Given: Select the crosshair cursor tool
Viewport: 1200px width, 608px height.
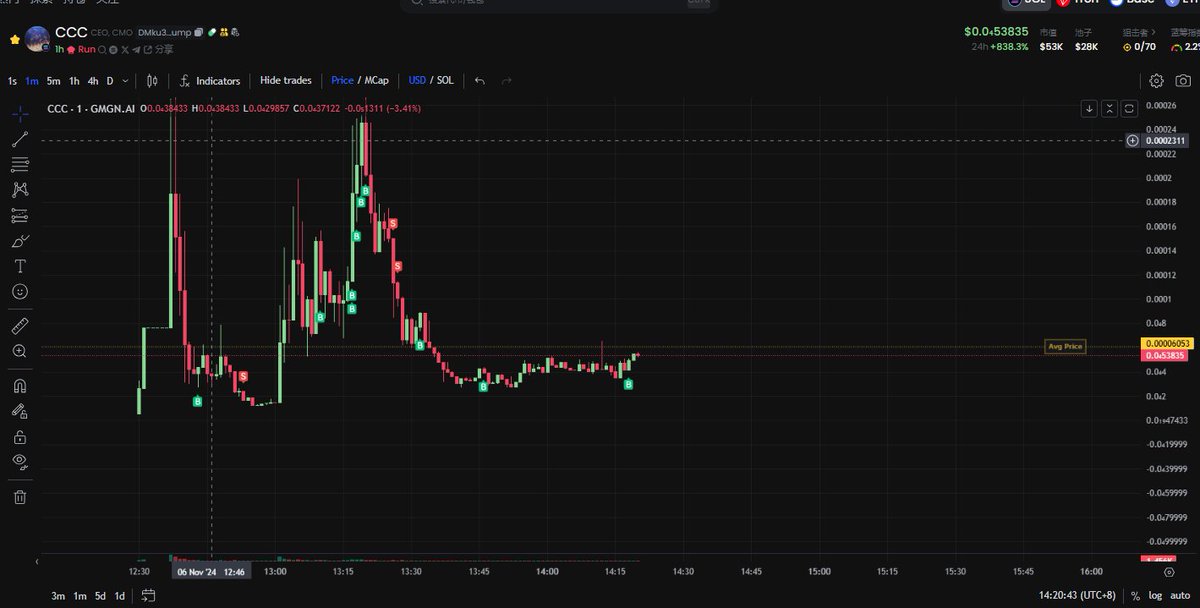Looking at the screenshot, I should [20, 113].
